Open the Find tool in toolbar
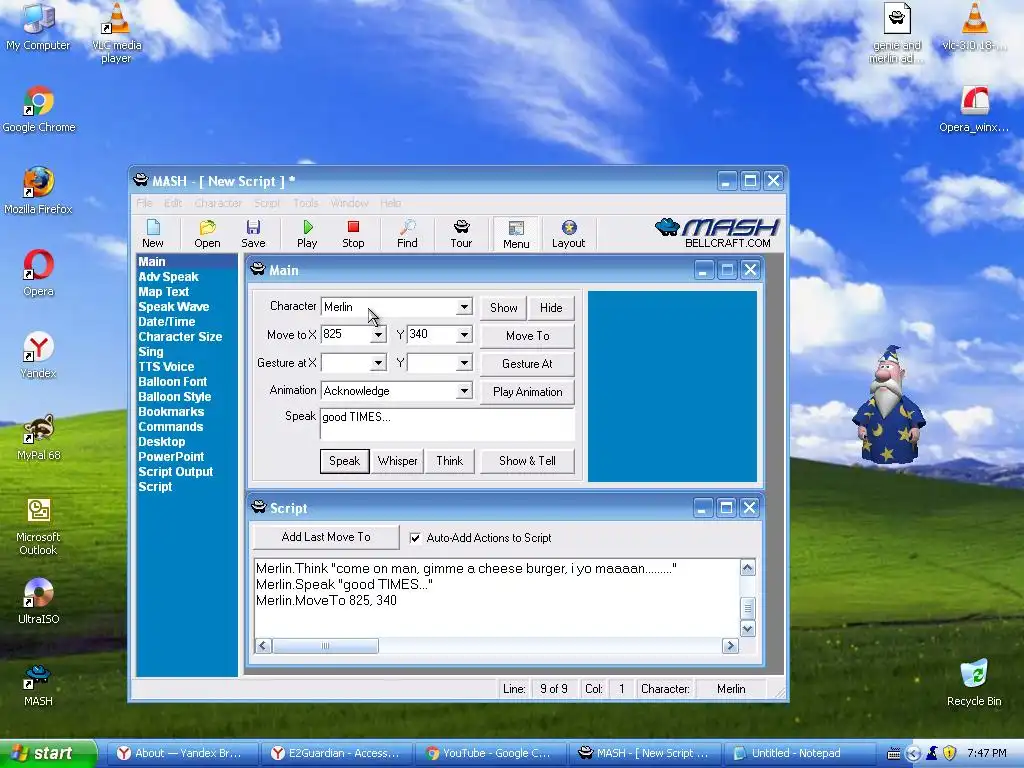The width and height of the screenshot is (1024, 768). 408,233
